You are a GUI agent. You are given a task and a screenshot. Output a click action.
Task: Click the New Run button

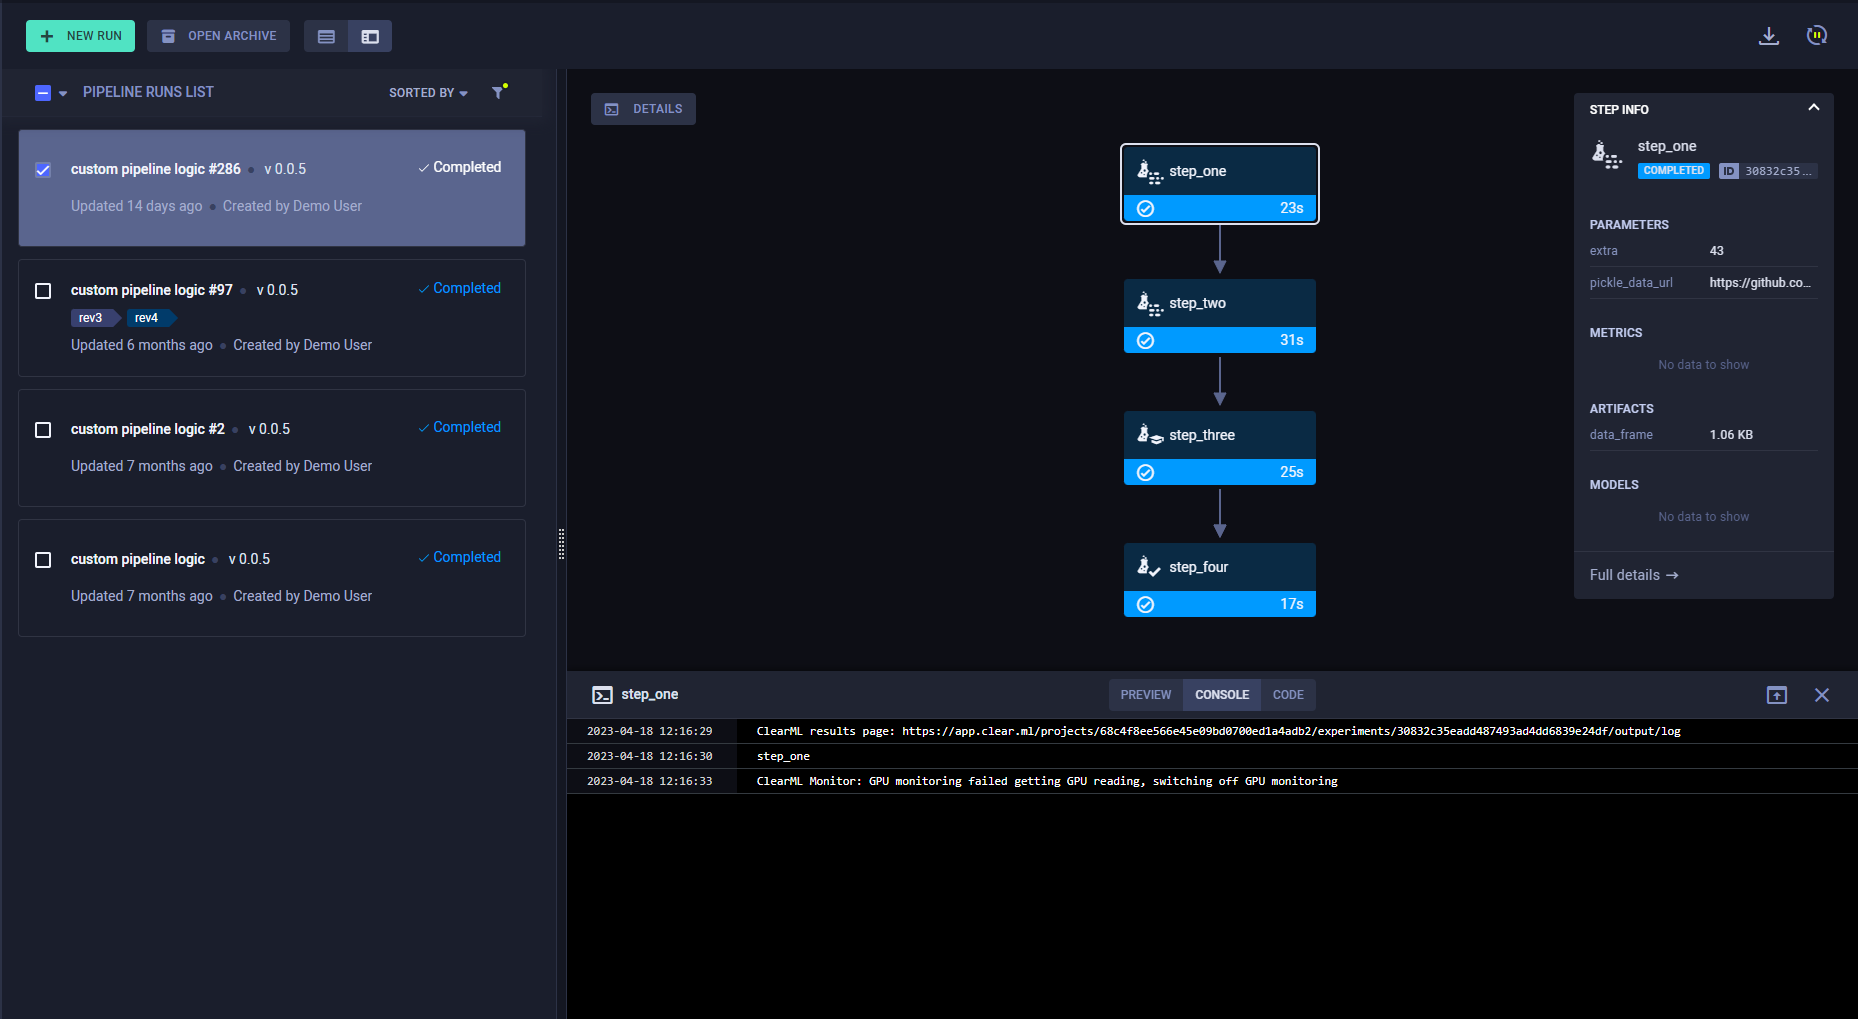pos(80,36)
